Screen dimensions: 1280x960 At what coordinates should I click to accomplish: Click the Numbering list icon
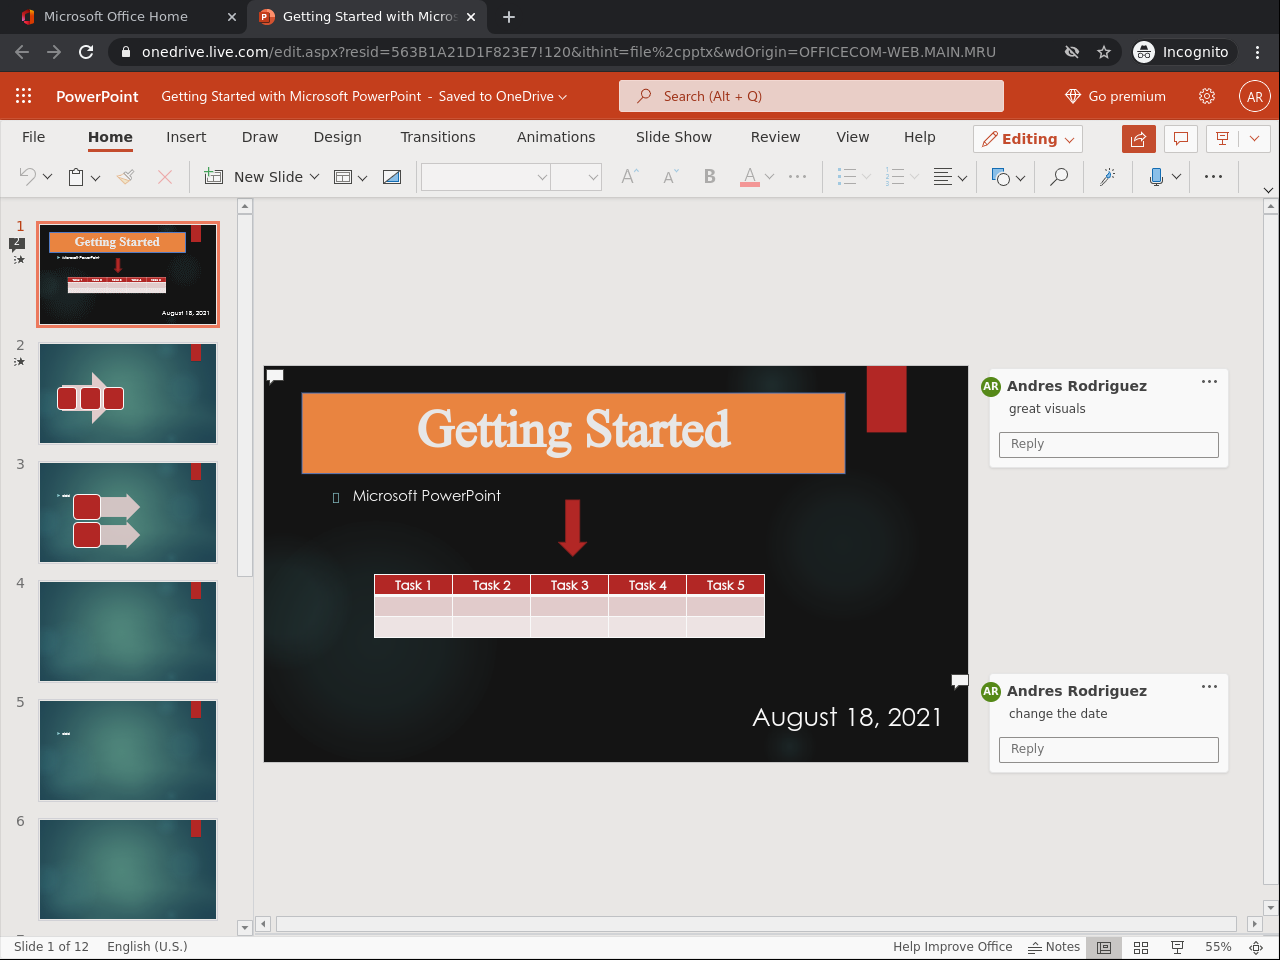(x=895, y=177)
